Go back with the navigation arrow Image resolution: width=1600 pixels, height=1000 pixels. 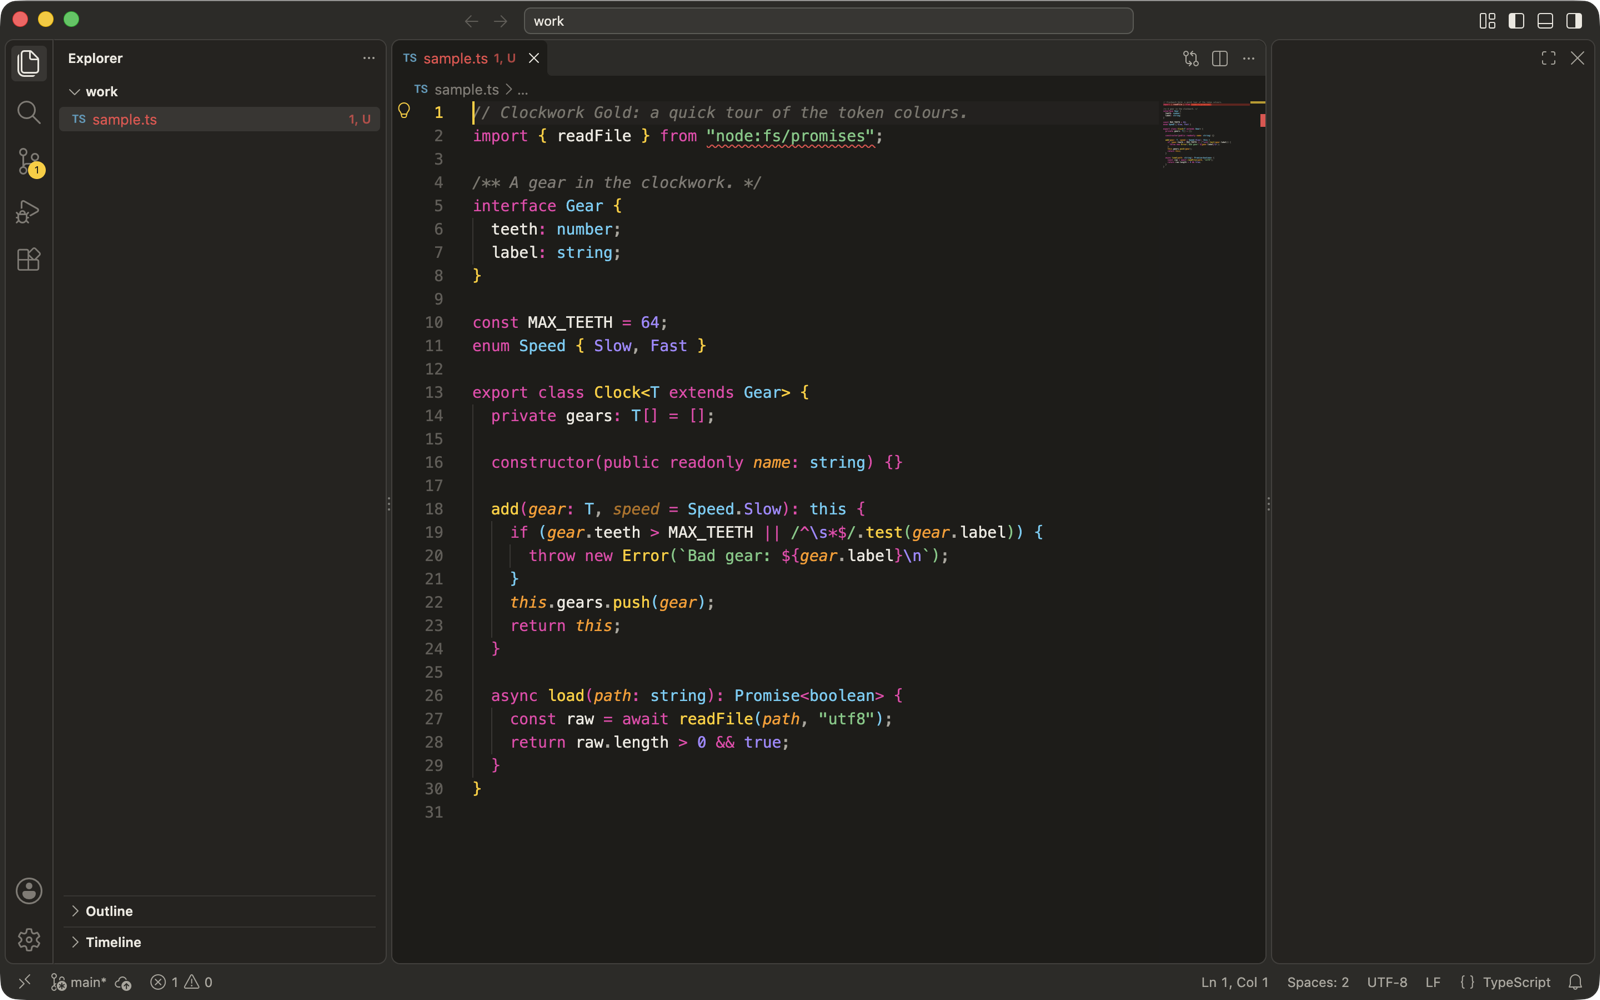pyautogui.click(x=471, y=21)
